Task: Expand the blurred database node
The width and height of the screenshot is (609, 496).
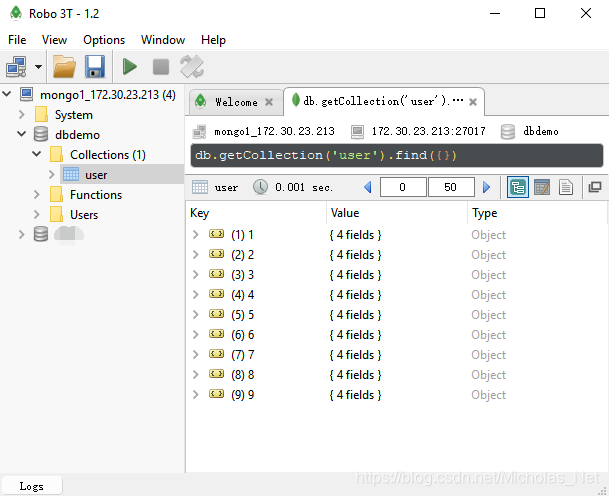Action: coord(22,234)
